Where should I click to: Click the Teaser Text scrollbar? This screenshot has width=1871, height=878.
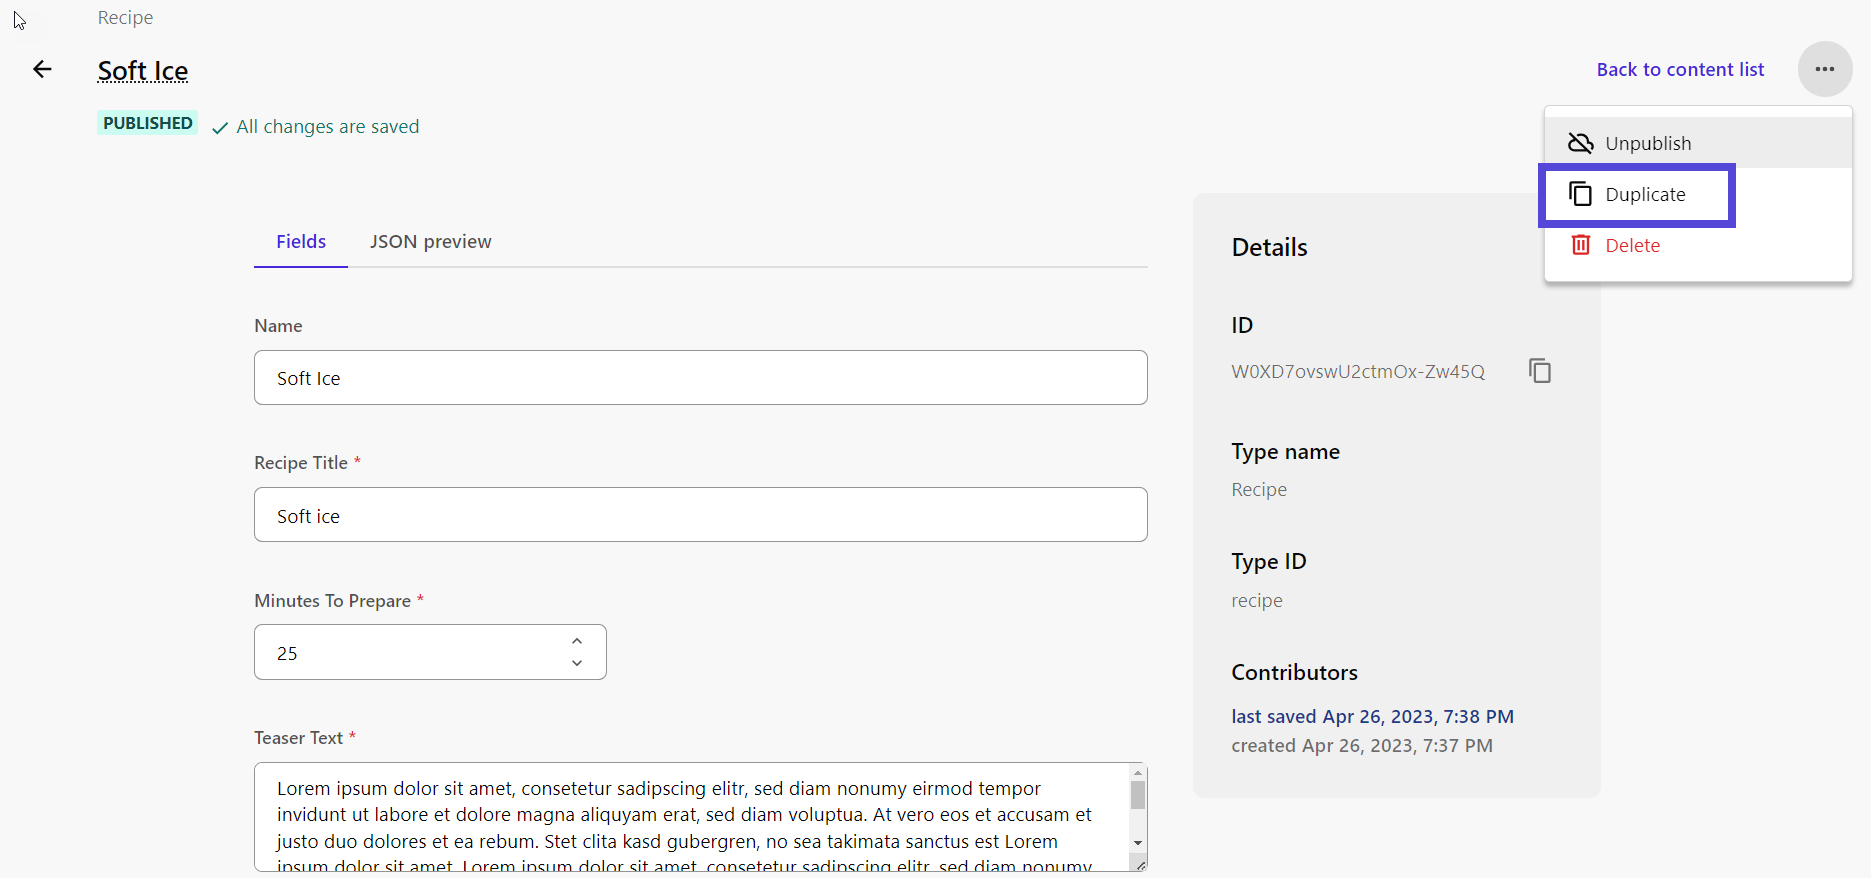[x=1137, y=795]
